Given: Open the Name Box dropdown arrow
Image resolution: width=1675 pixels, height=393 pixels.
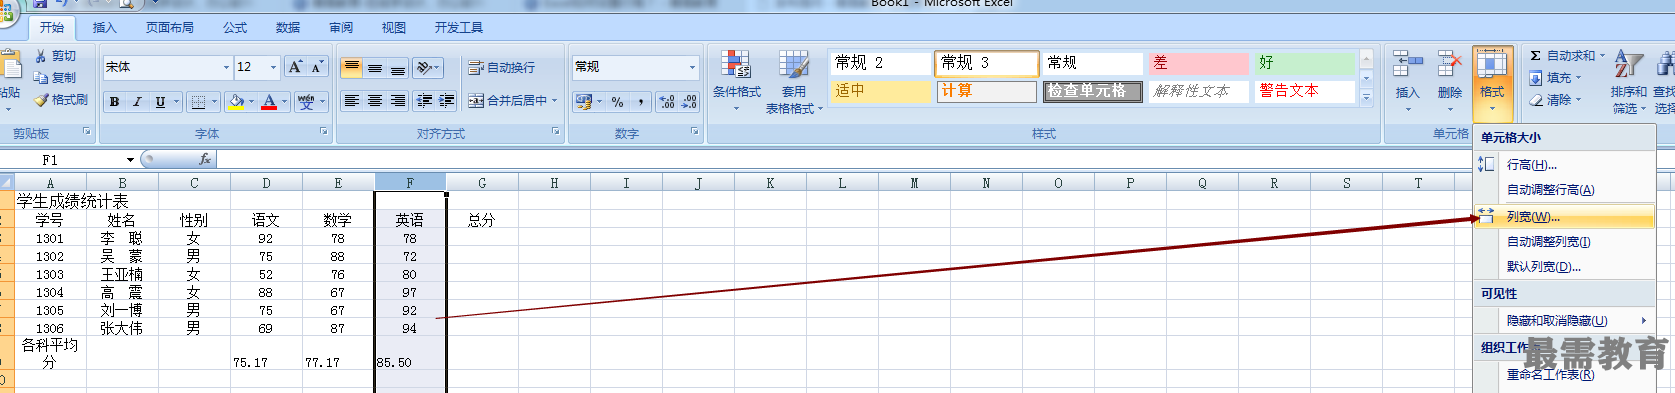Looking at the screenshot, I should point(130,160).
